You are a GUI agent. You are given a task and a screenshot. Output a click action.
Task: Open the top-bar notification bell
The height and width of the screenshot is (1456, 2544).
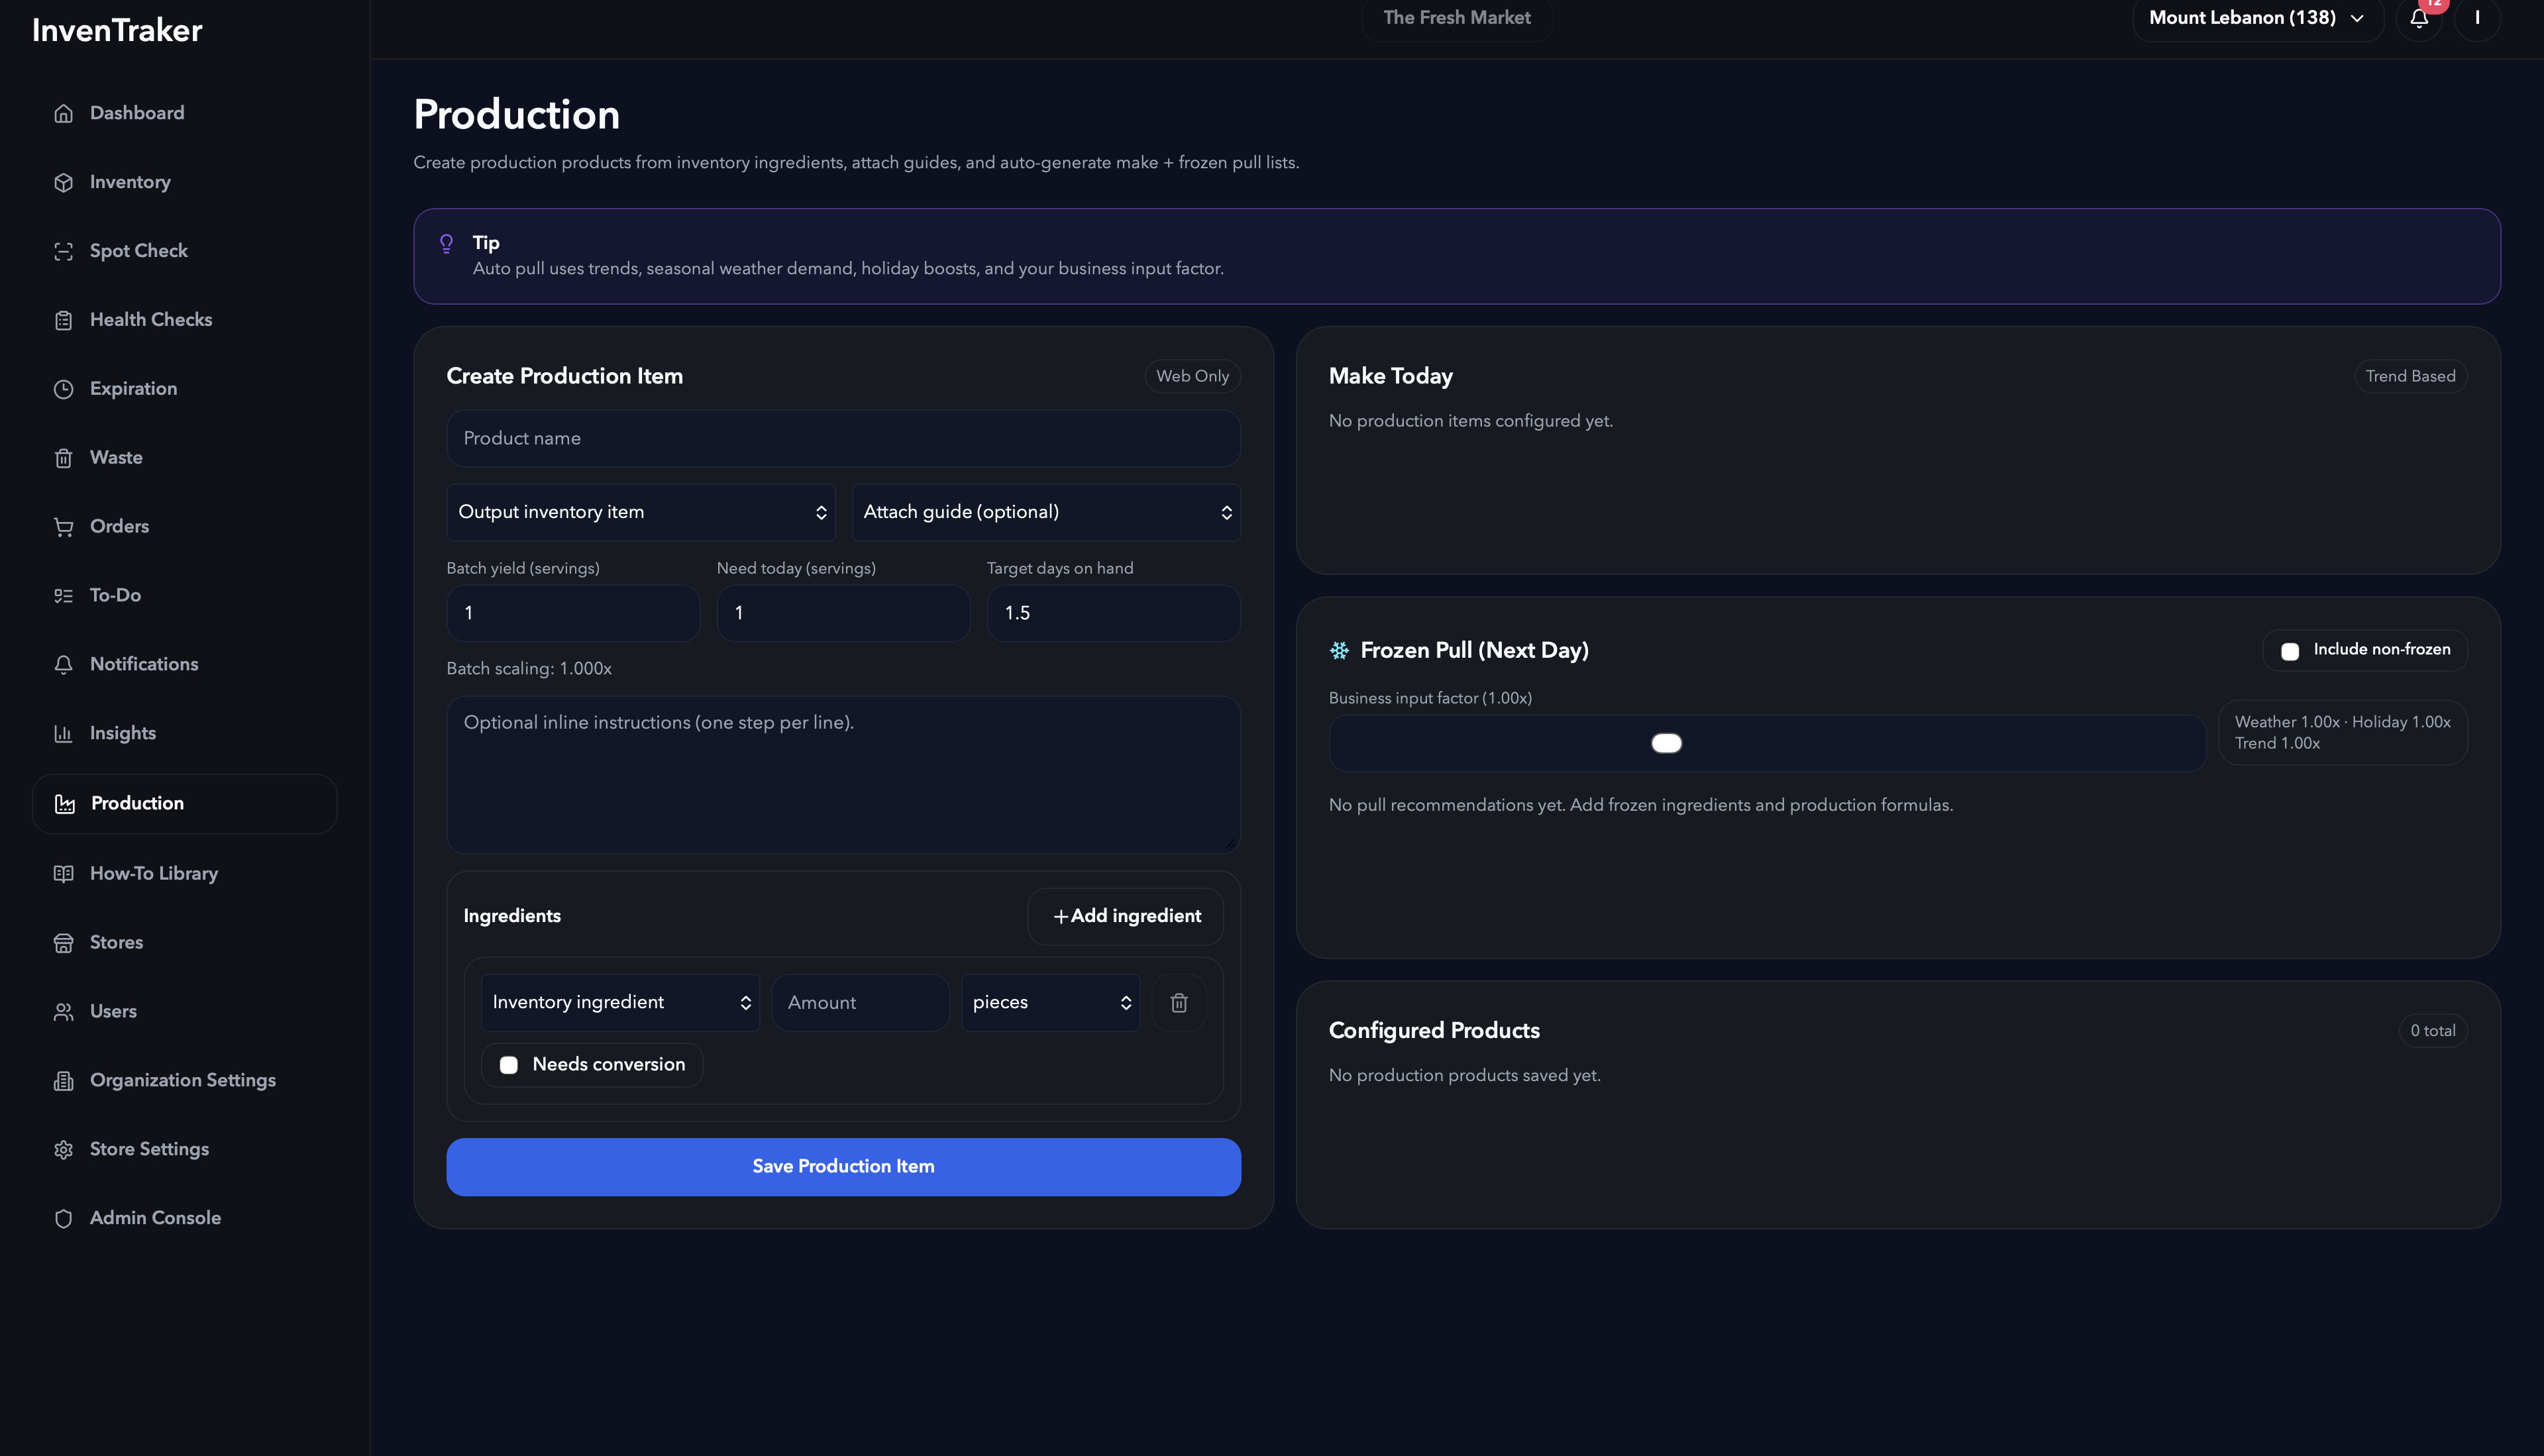(x=2419, y=18)
